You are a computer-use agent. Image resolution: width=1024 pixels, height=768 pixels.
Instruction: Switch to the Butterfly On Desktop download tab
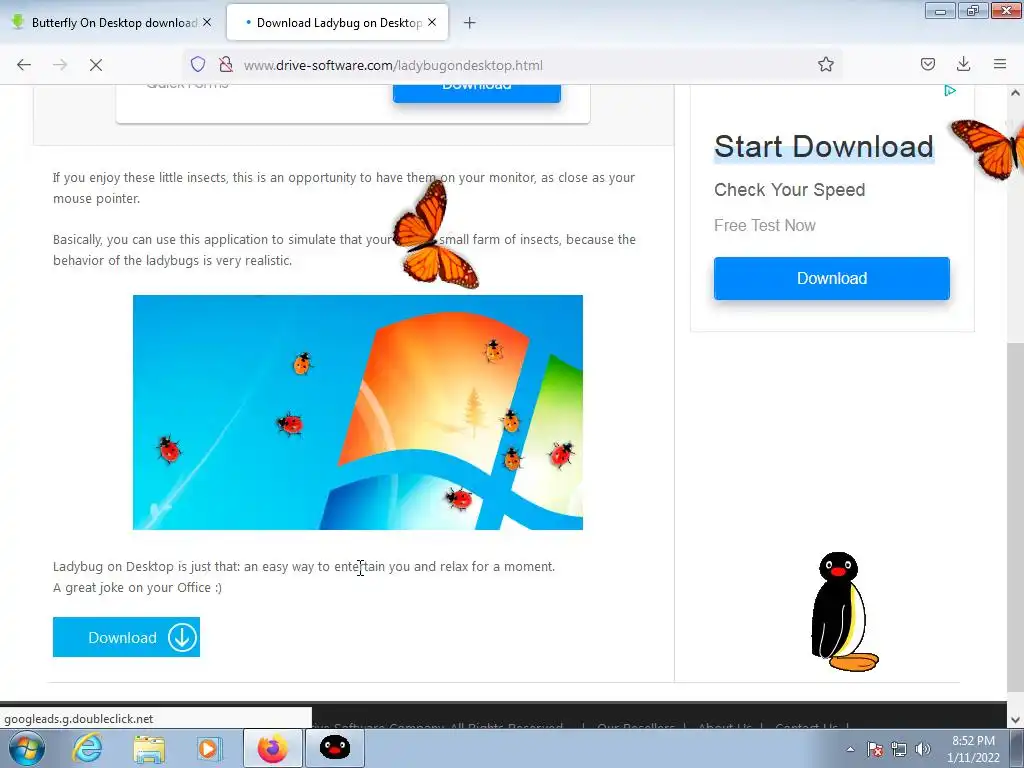pos(112,22)
